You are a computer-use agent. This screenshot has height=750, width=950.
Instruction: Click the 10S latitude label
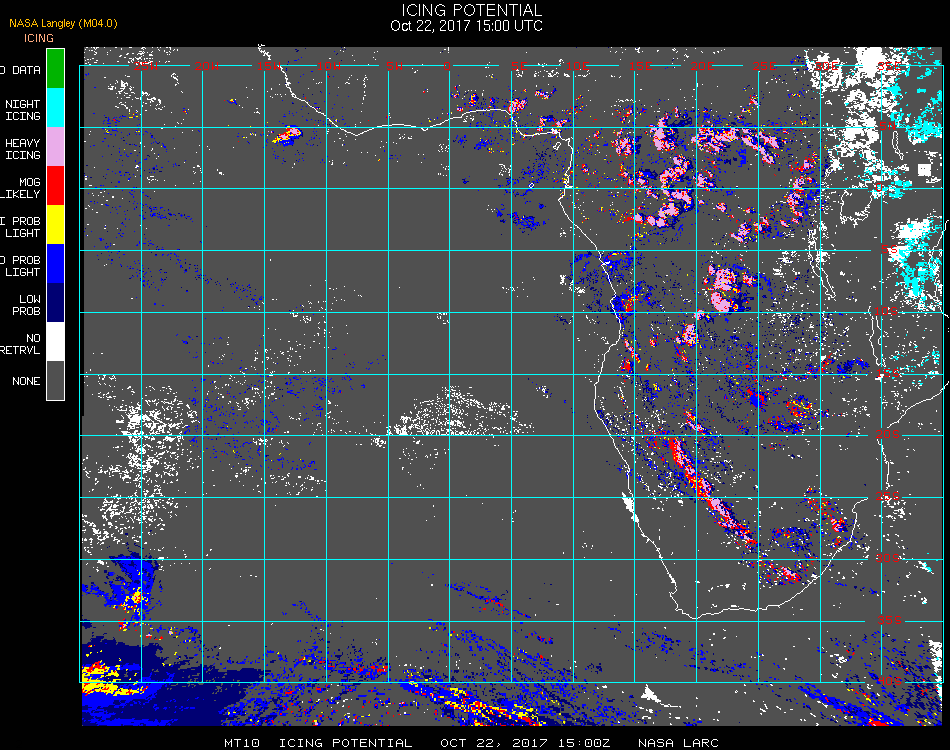click(x=886, y=311)
